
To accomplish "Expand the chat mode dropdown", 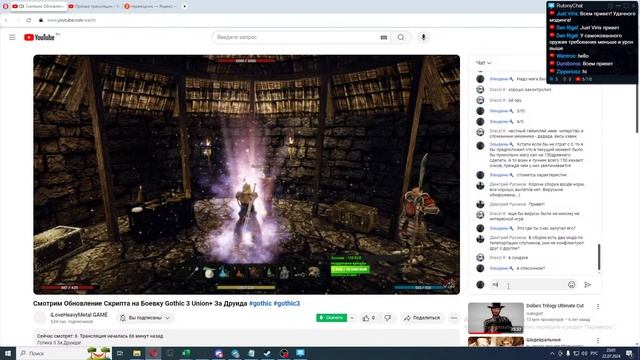I will 484,62.
